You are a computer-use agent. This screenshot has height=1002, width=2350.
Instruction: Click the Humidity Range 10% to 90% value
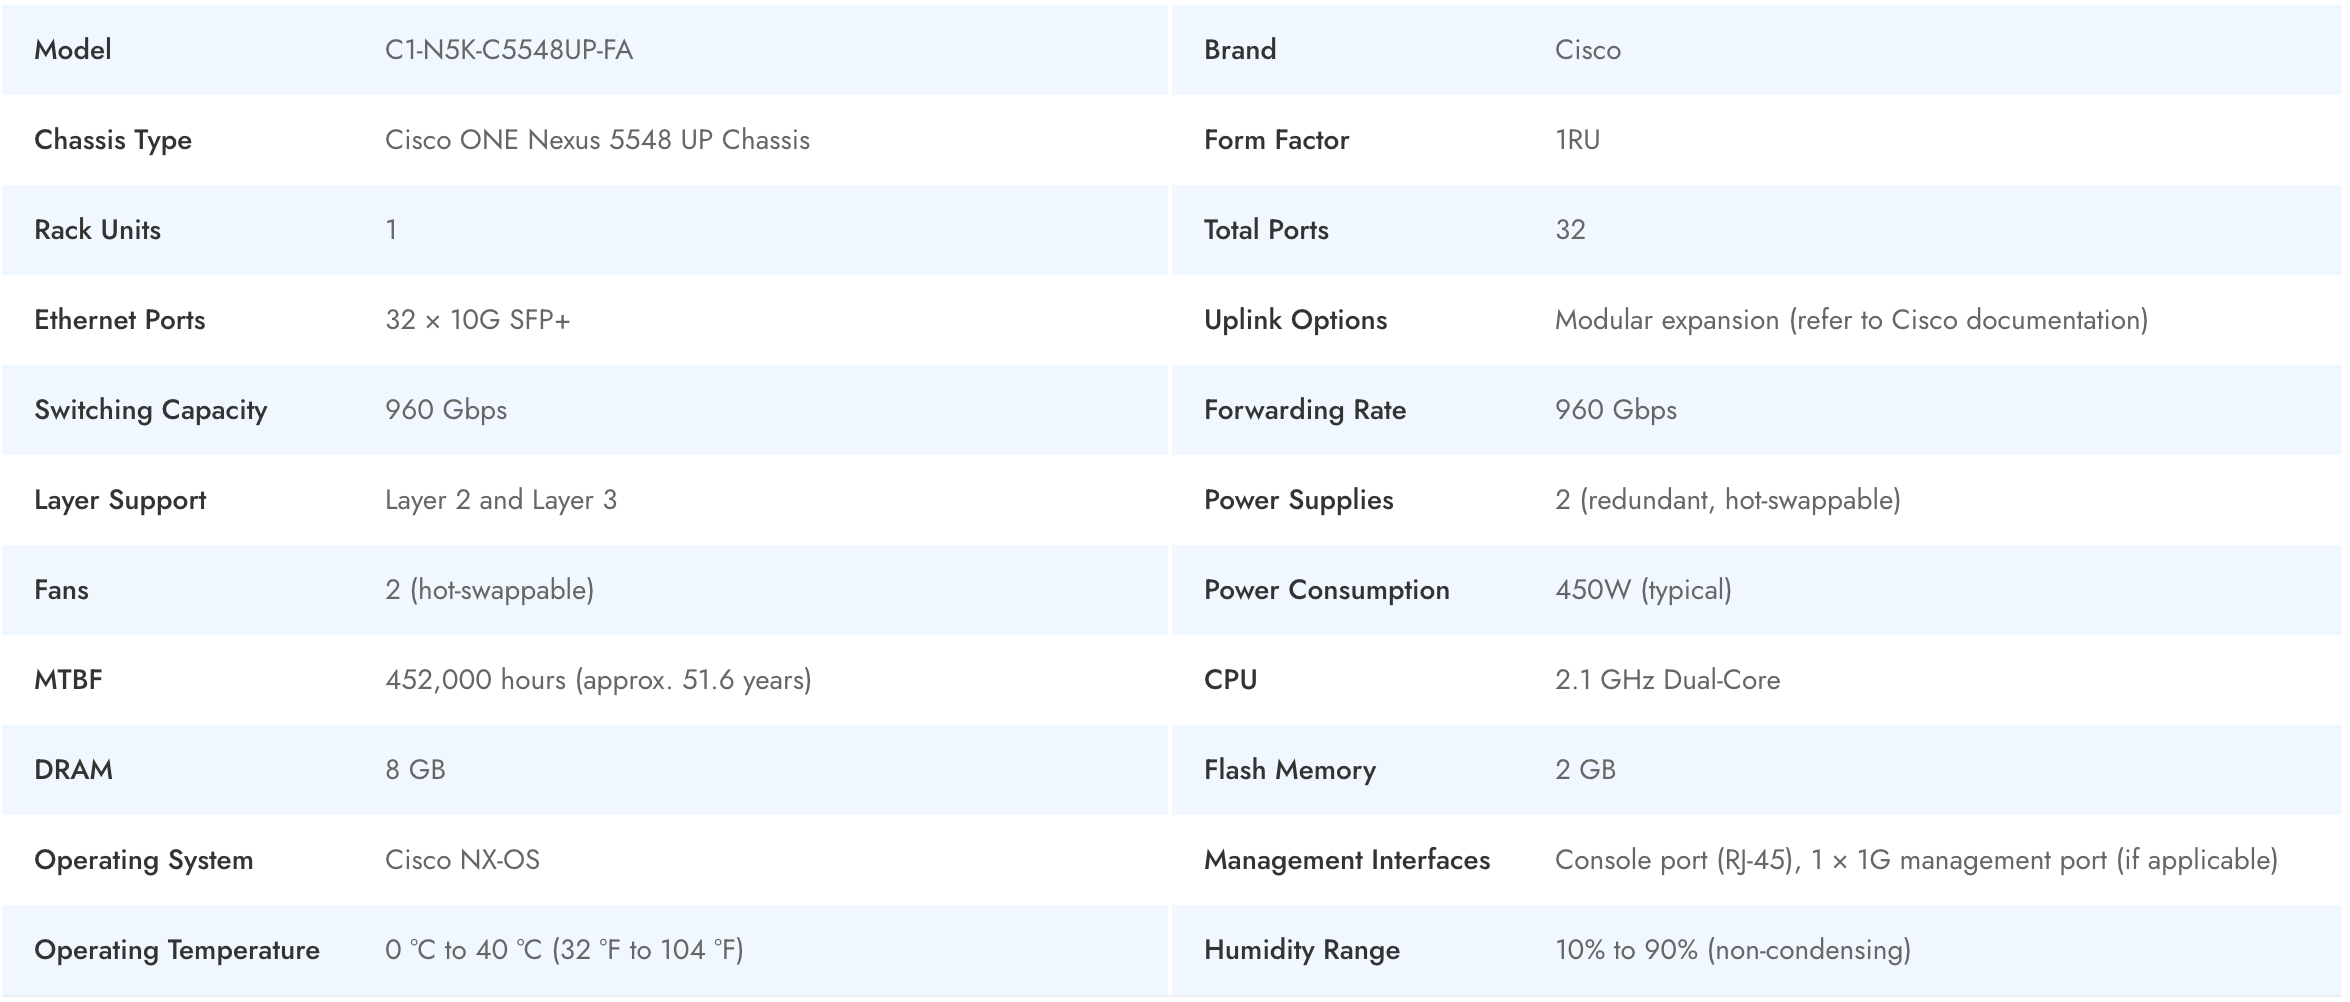click(1732, 950)
